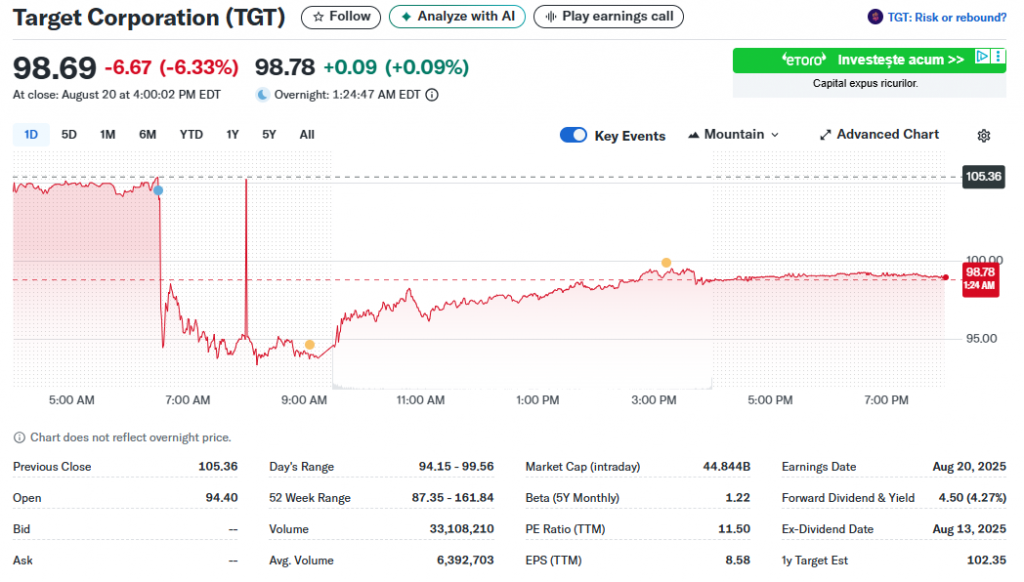This screenshot has width=1024, height=582.
Task: Click the Target Corporation (TGT) heading
Action: 149,18
